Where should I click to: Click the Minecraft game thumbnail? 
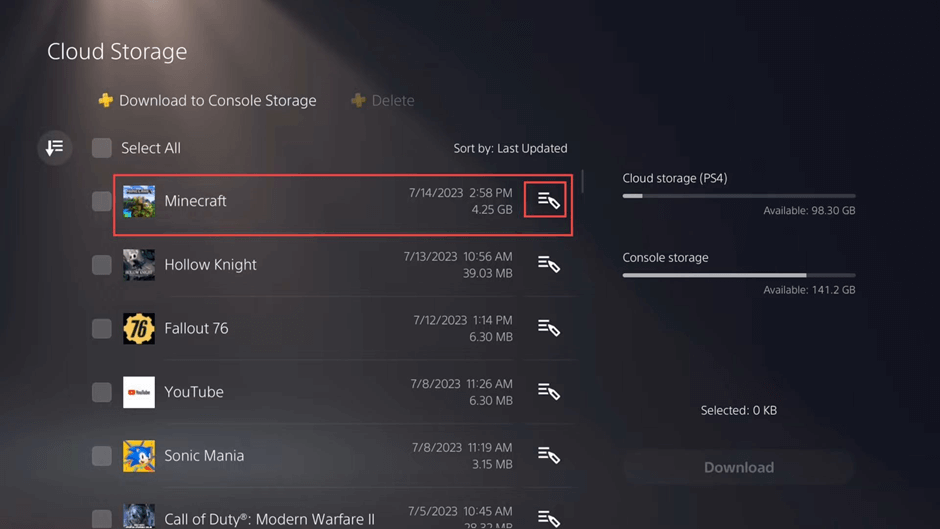tap(139, 201)
